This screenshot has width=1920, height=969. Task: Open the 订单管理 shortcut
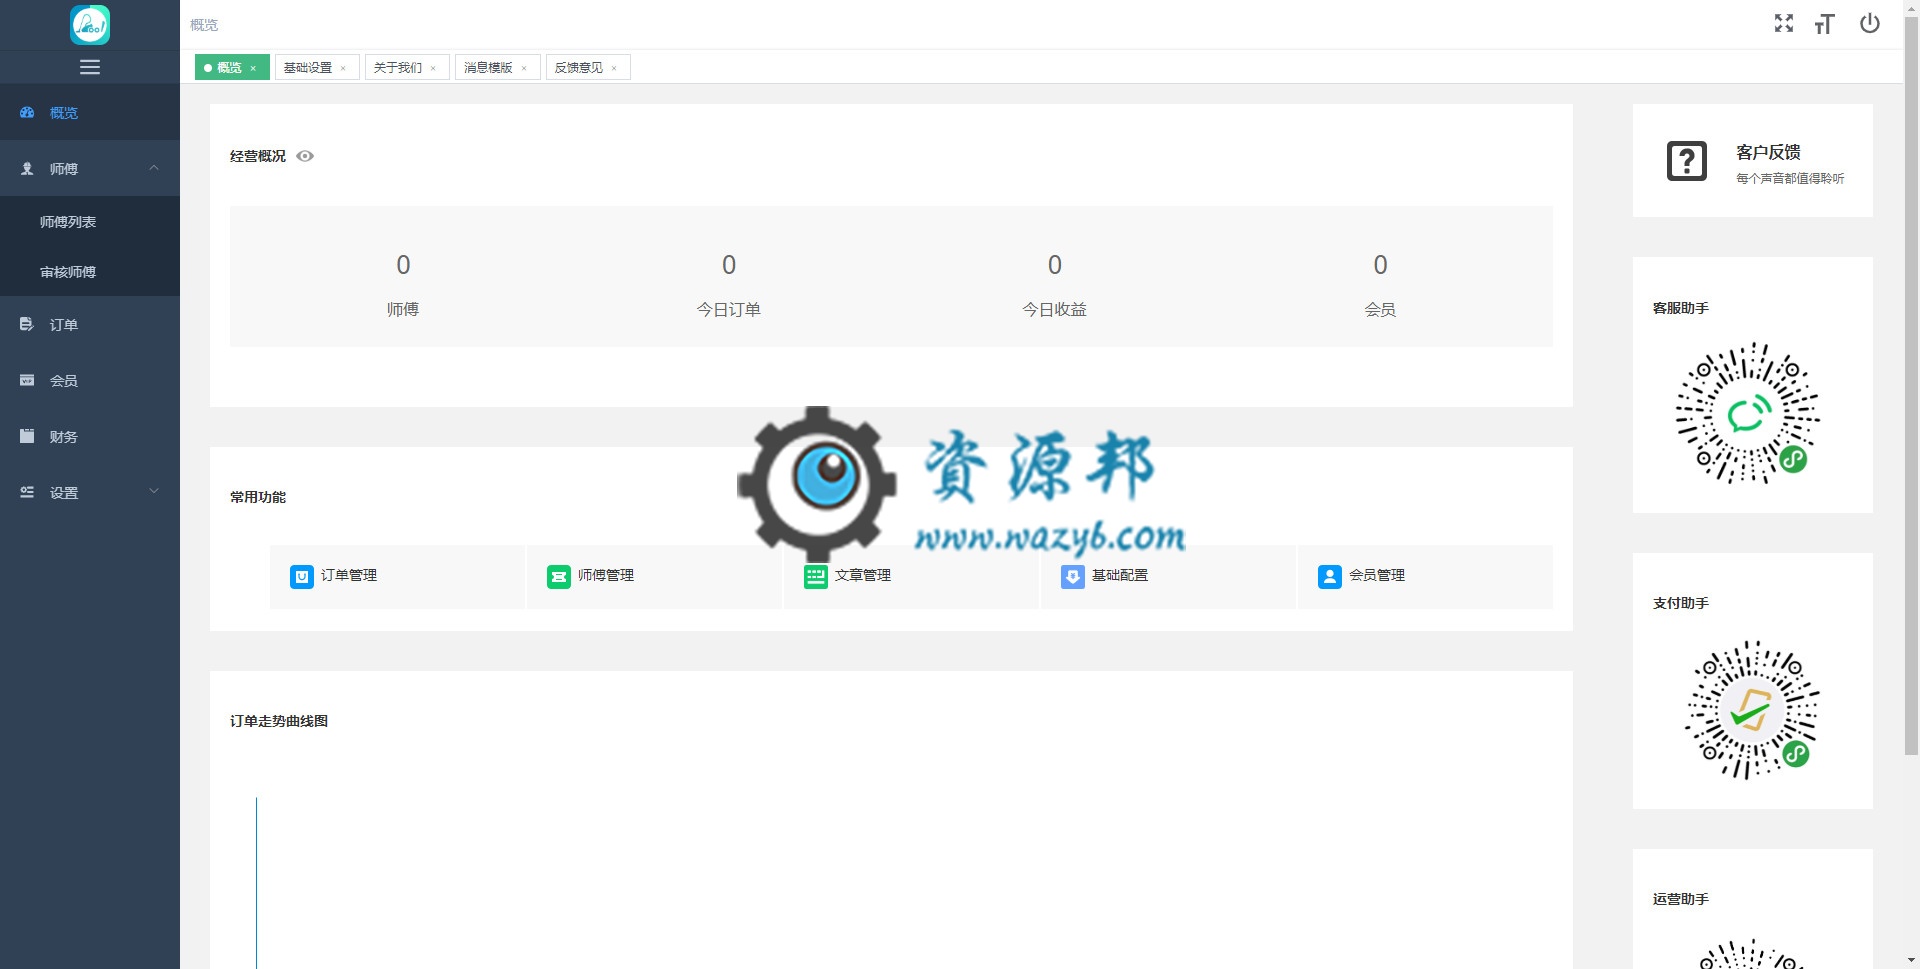pyautogui.click(x=397, y=576)
